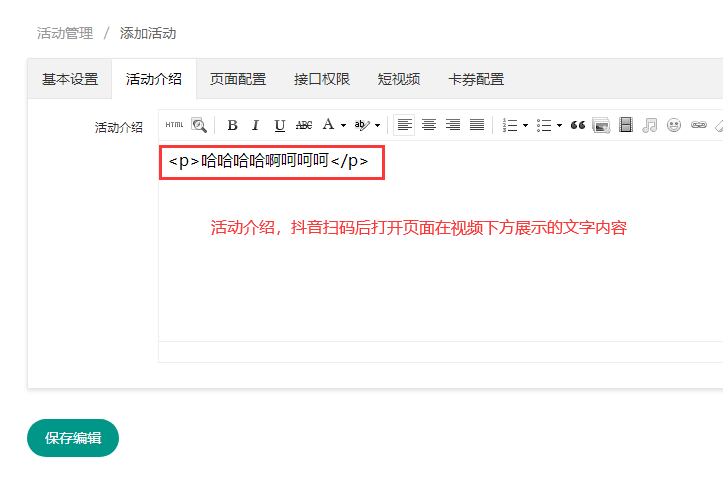
Task: Switch to the 基本设置 tab
Action: point(70,79)
